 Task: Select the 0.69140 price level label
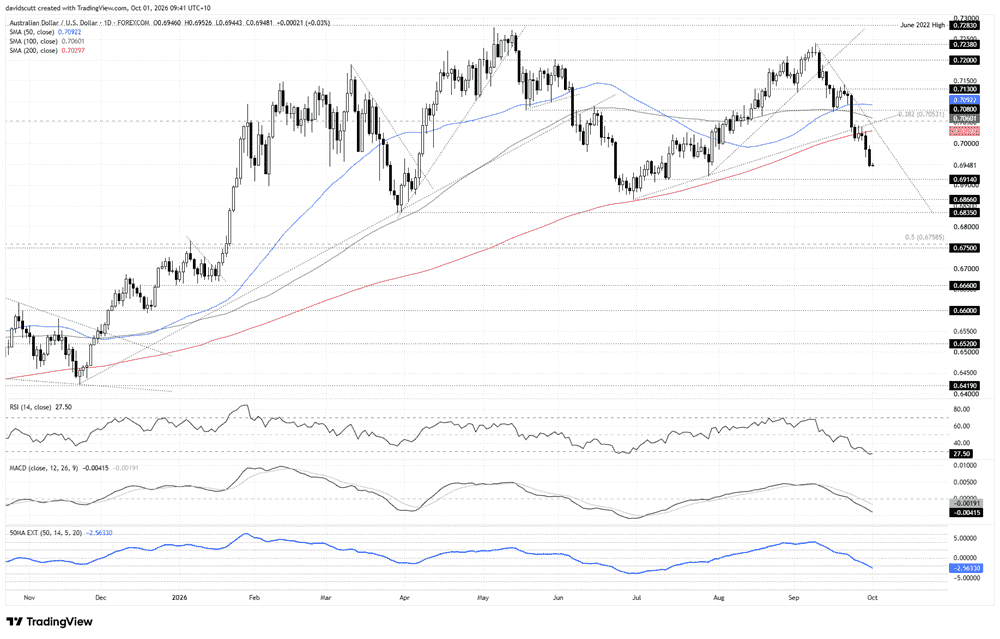(x=964, y=180)
